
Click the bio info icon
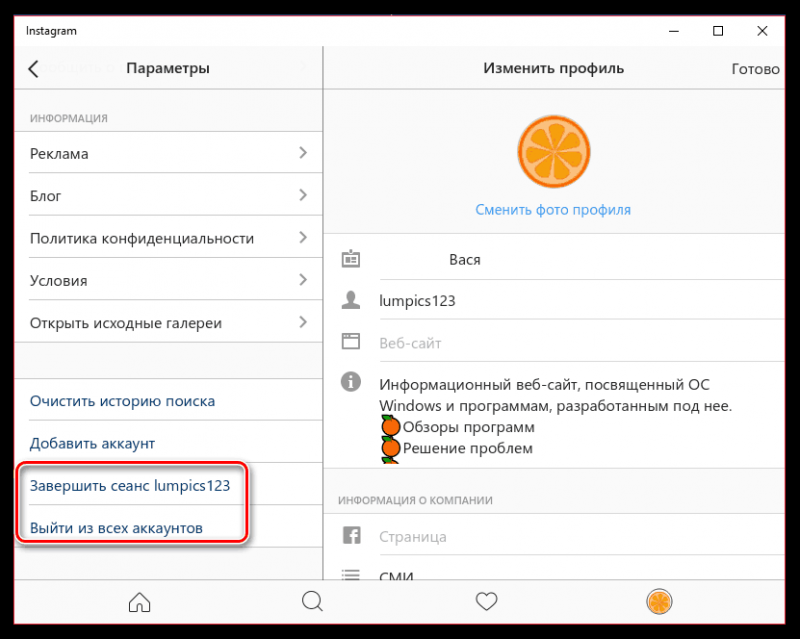(351, 381)
